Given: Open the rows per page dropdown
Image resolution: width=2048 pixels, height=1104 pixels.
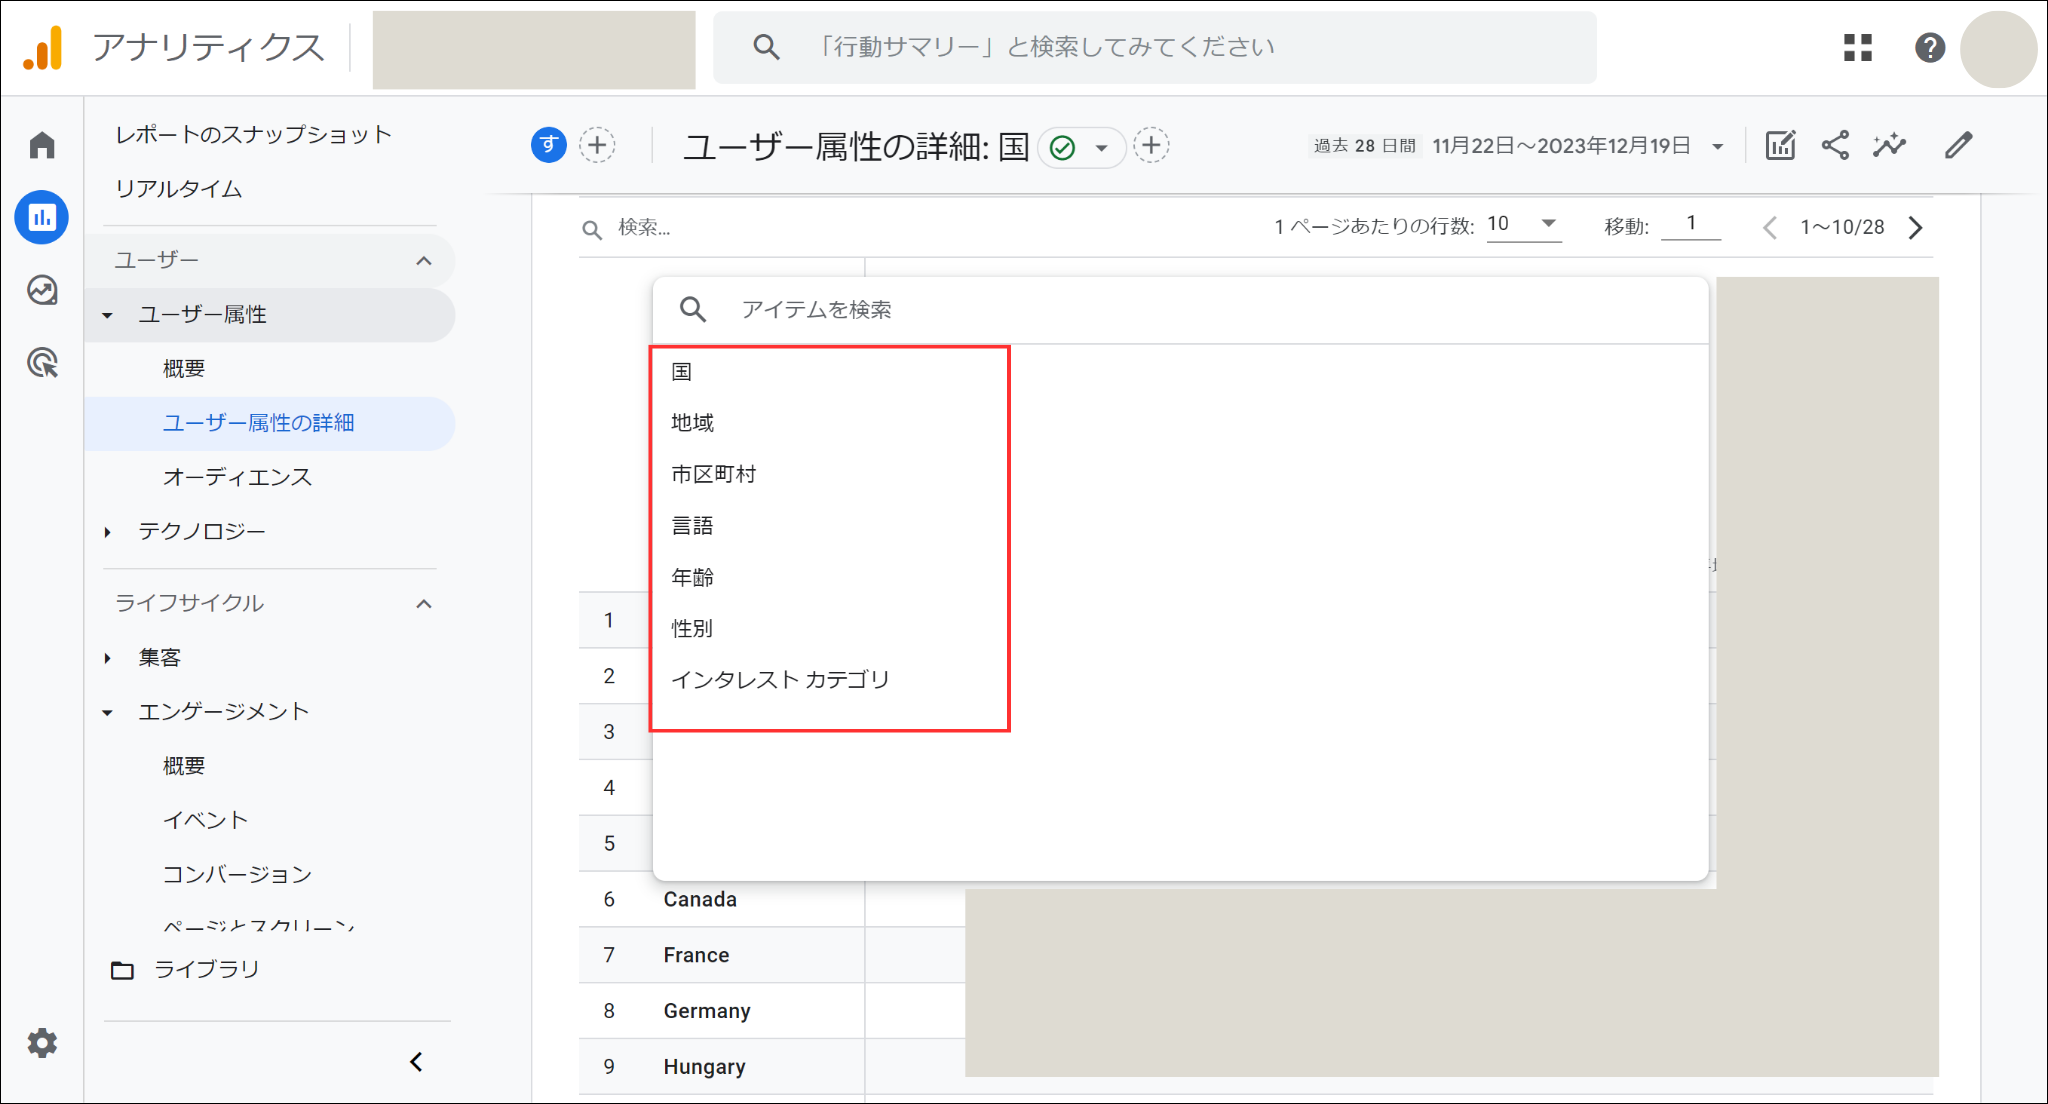Looking at the screenshot, I should click(x=1523, y=225).
